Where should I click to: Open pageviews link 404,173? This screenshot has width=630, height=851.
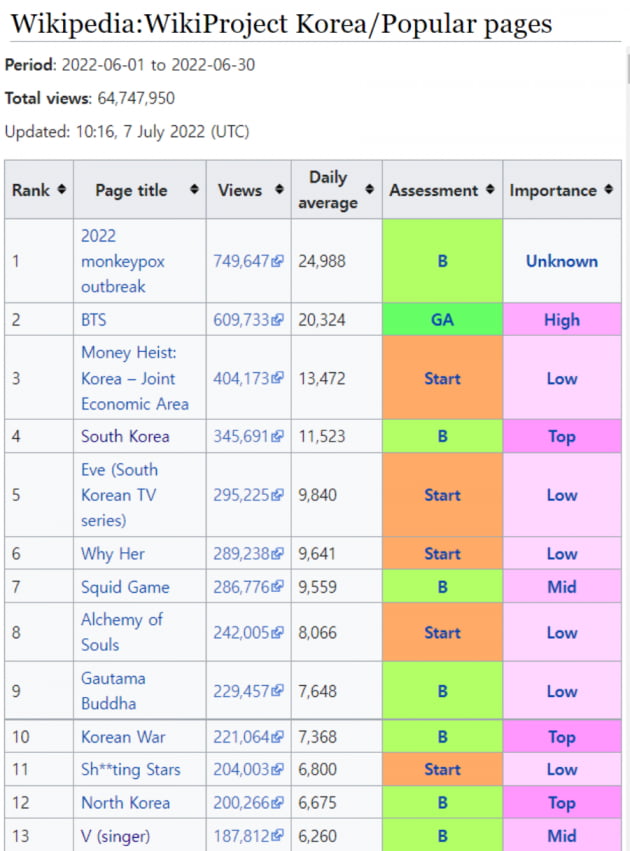click(x=241, y=378)
